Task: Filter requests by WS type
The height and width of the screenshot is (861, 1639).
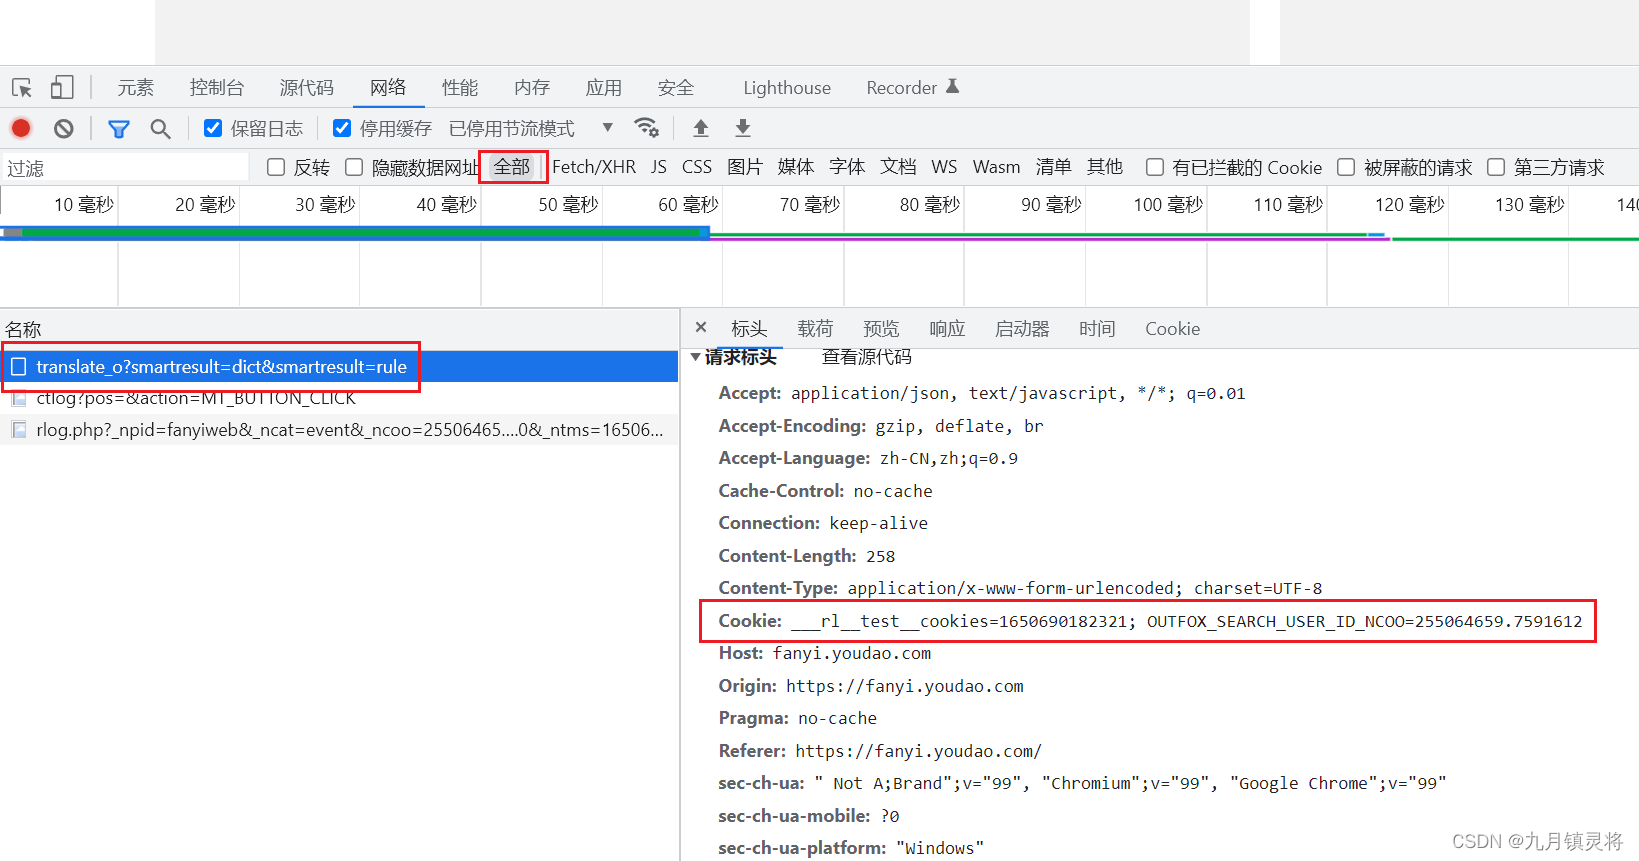Action: click(944, 167)
